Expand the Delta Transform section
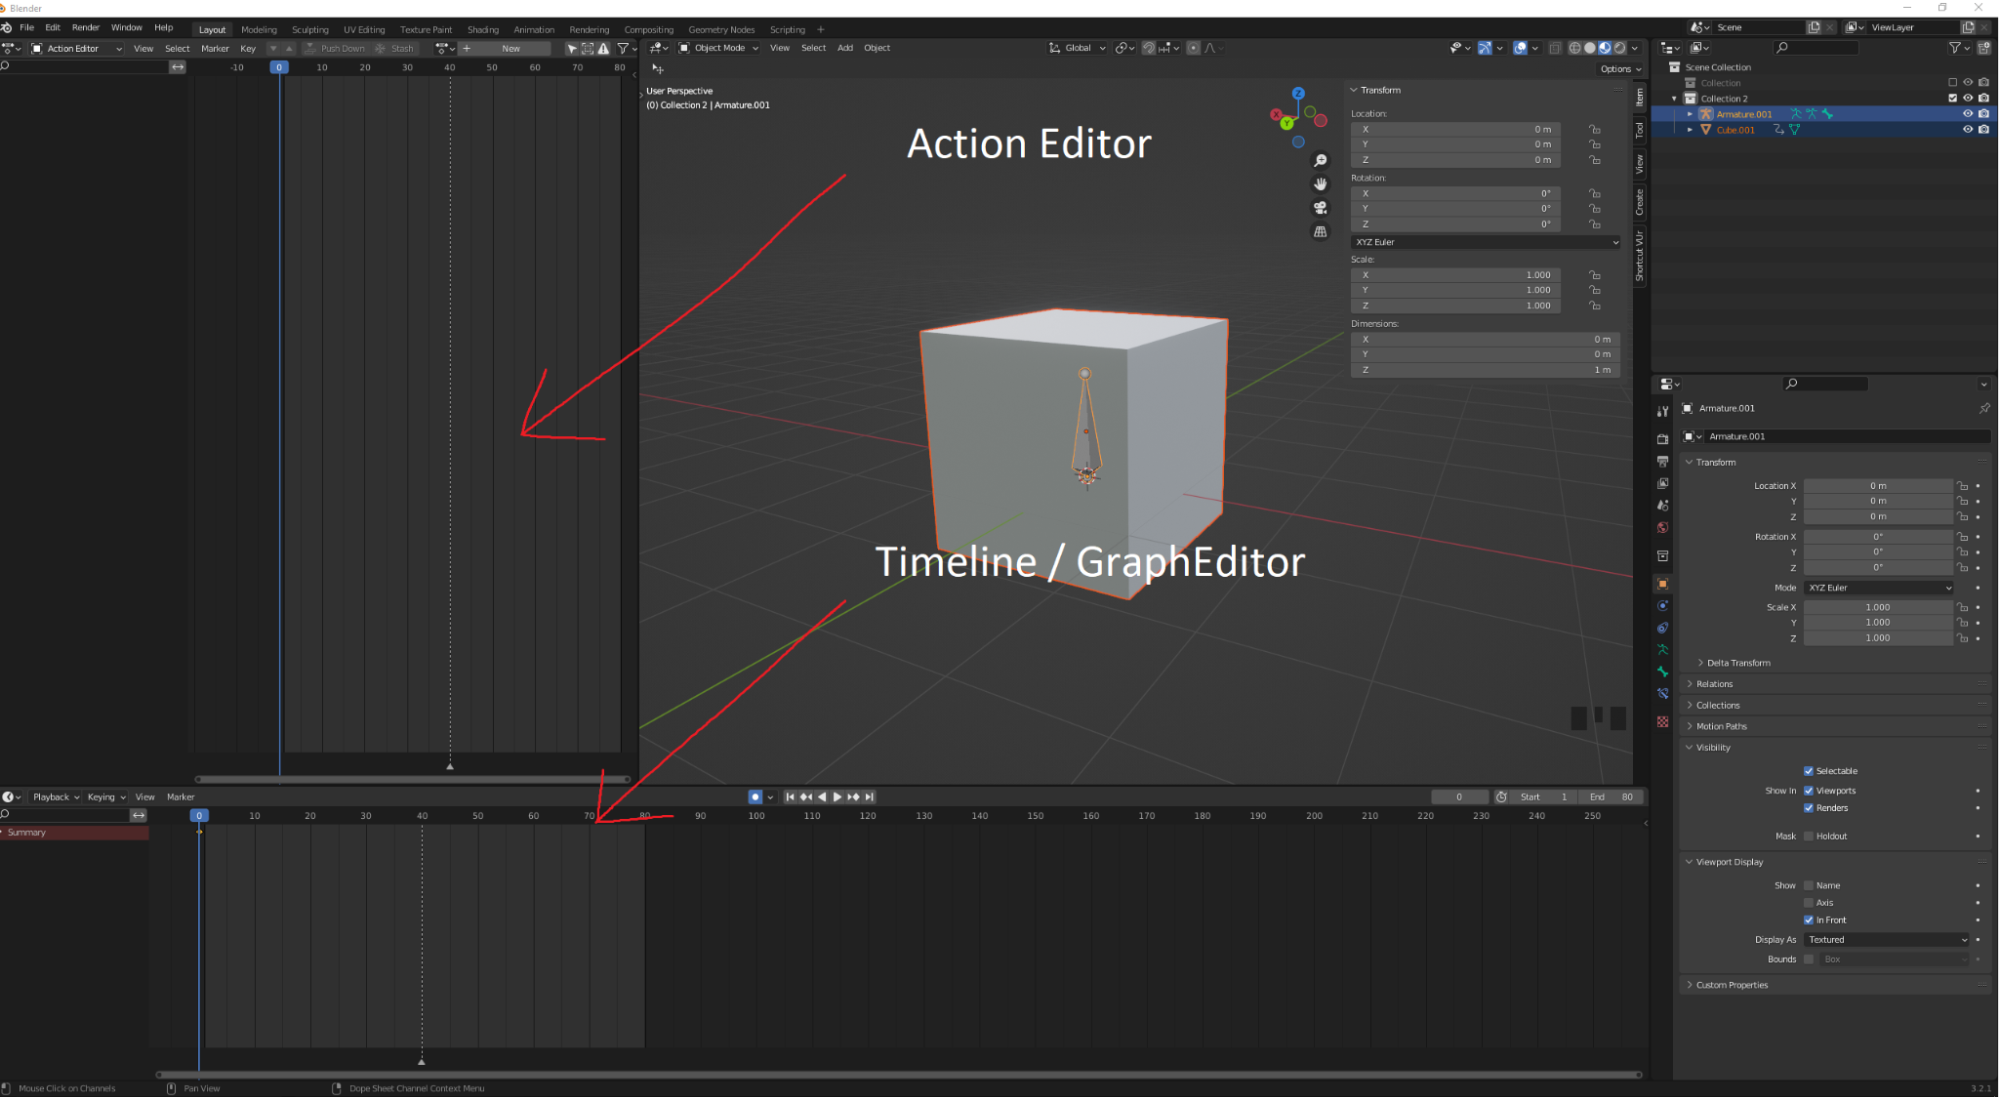The image size is (1999, 1098). [1737, 662]
